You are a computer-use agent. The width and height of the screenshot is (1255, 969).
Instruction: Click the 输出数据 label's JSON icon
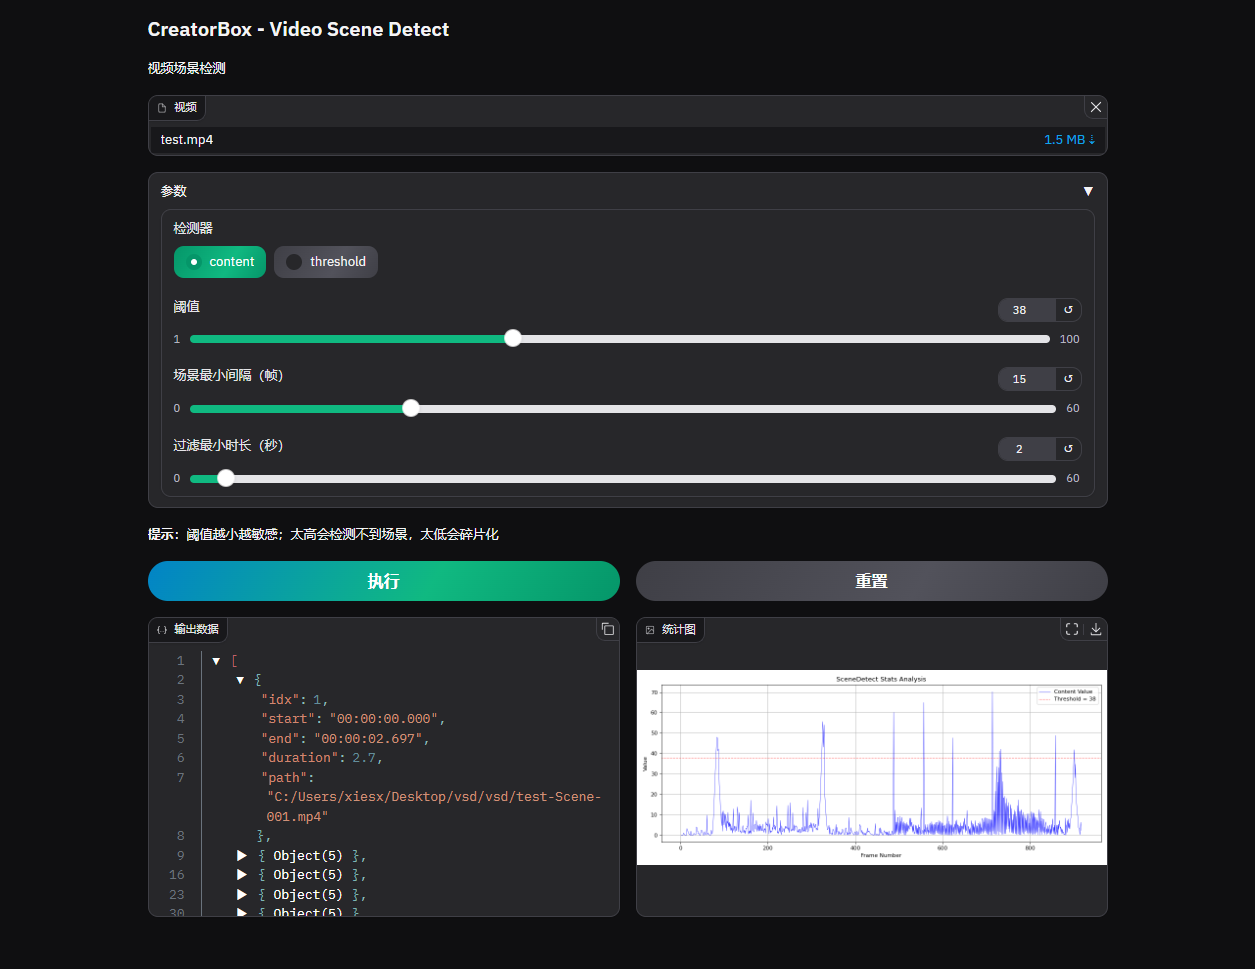162,630
